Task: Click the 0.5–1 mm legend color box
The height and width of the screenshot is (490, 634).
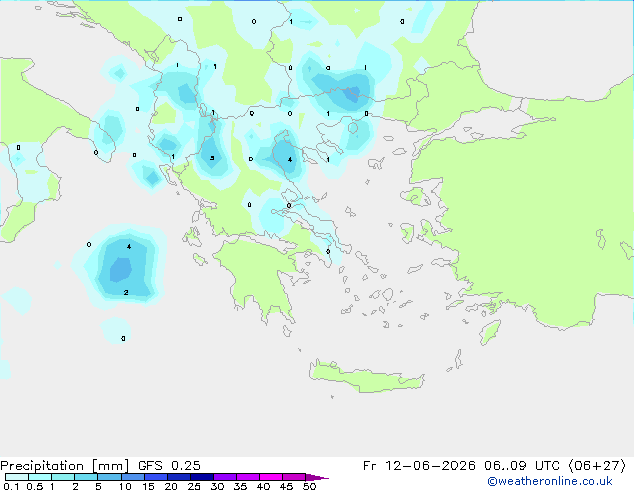Action: tap(40, 477)
